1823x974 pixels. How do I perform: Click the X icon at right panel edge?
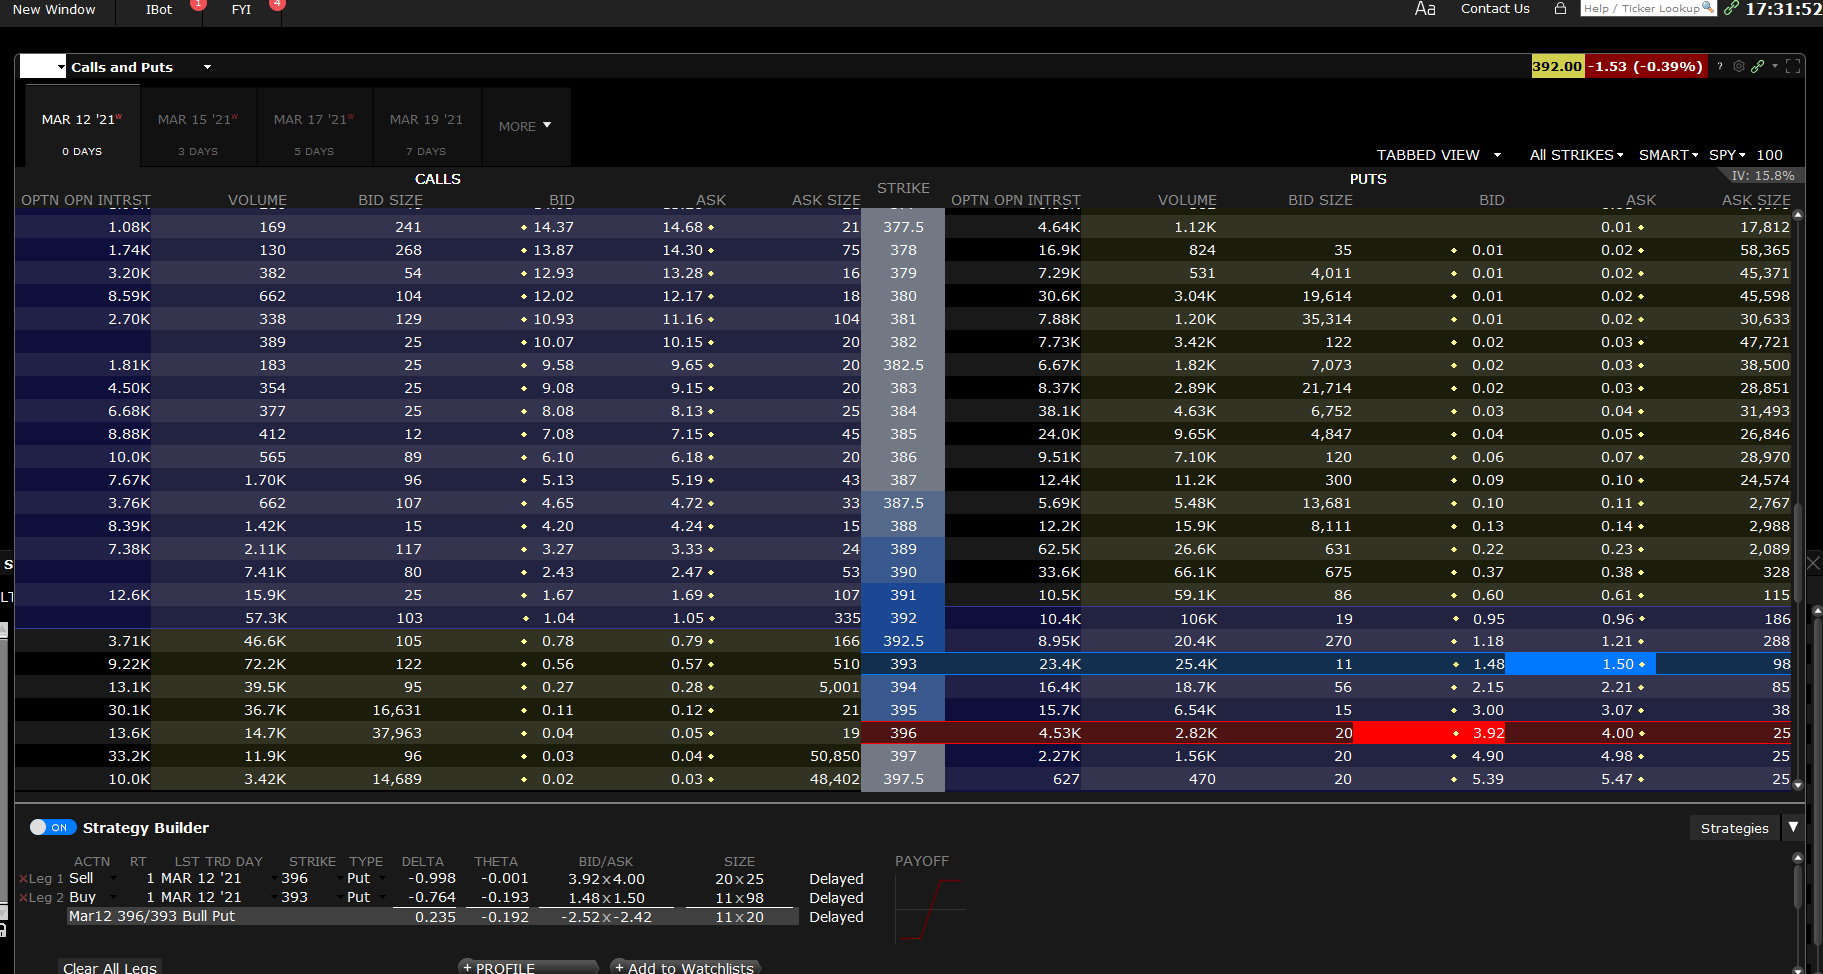[1813, 563]
